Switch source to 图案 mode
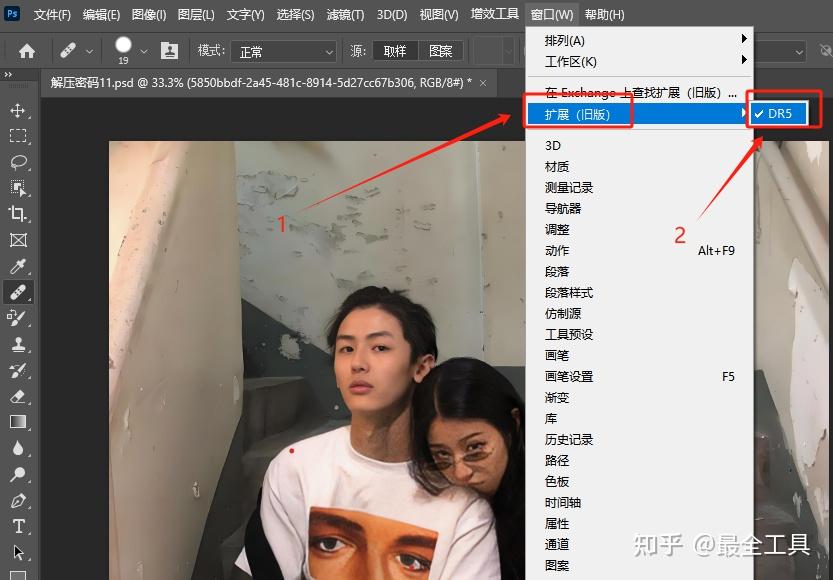Viewport: 833px width, 580px height. (440, 50)
